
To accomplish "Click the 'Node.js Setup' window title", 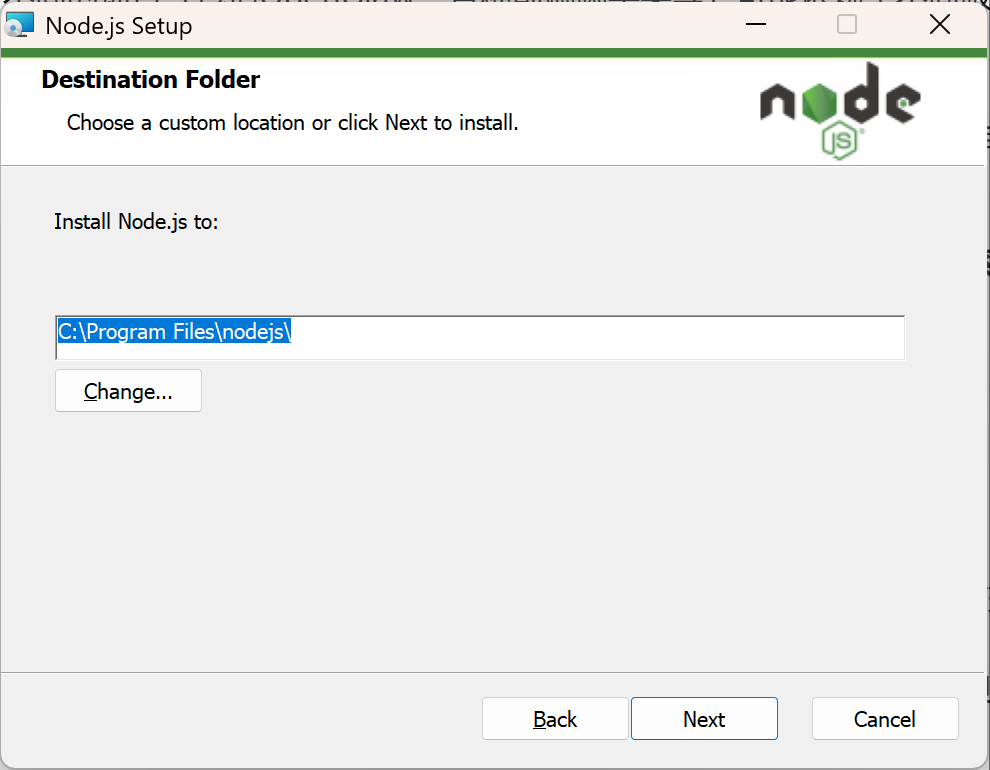I will coord(119,26).
